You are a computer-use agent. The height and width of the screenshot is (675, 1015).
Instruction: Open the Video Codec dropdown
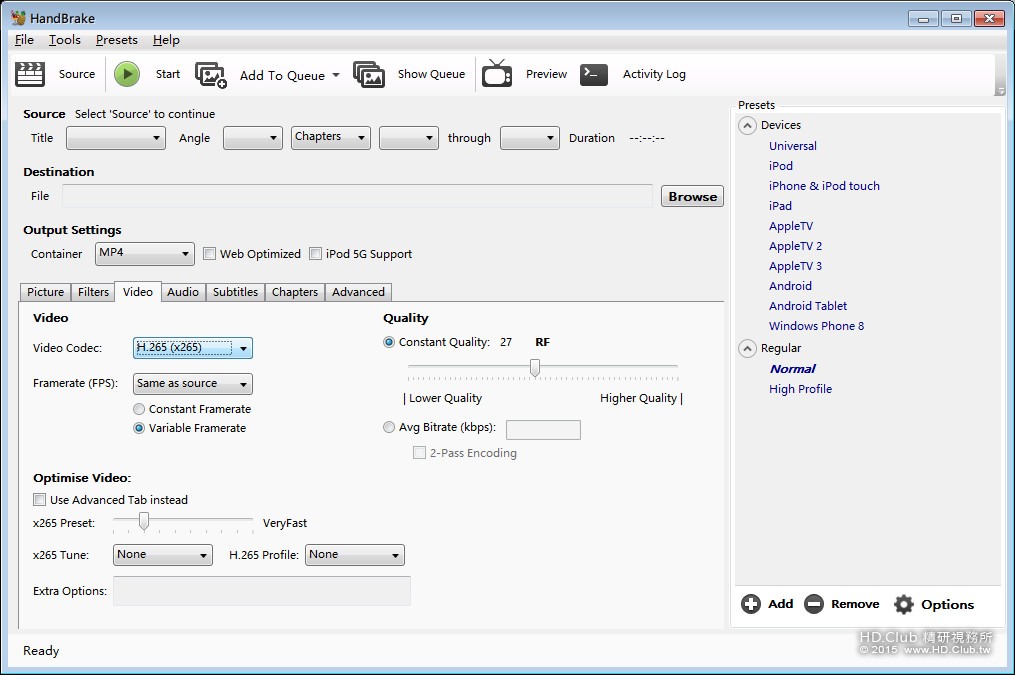192,348
